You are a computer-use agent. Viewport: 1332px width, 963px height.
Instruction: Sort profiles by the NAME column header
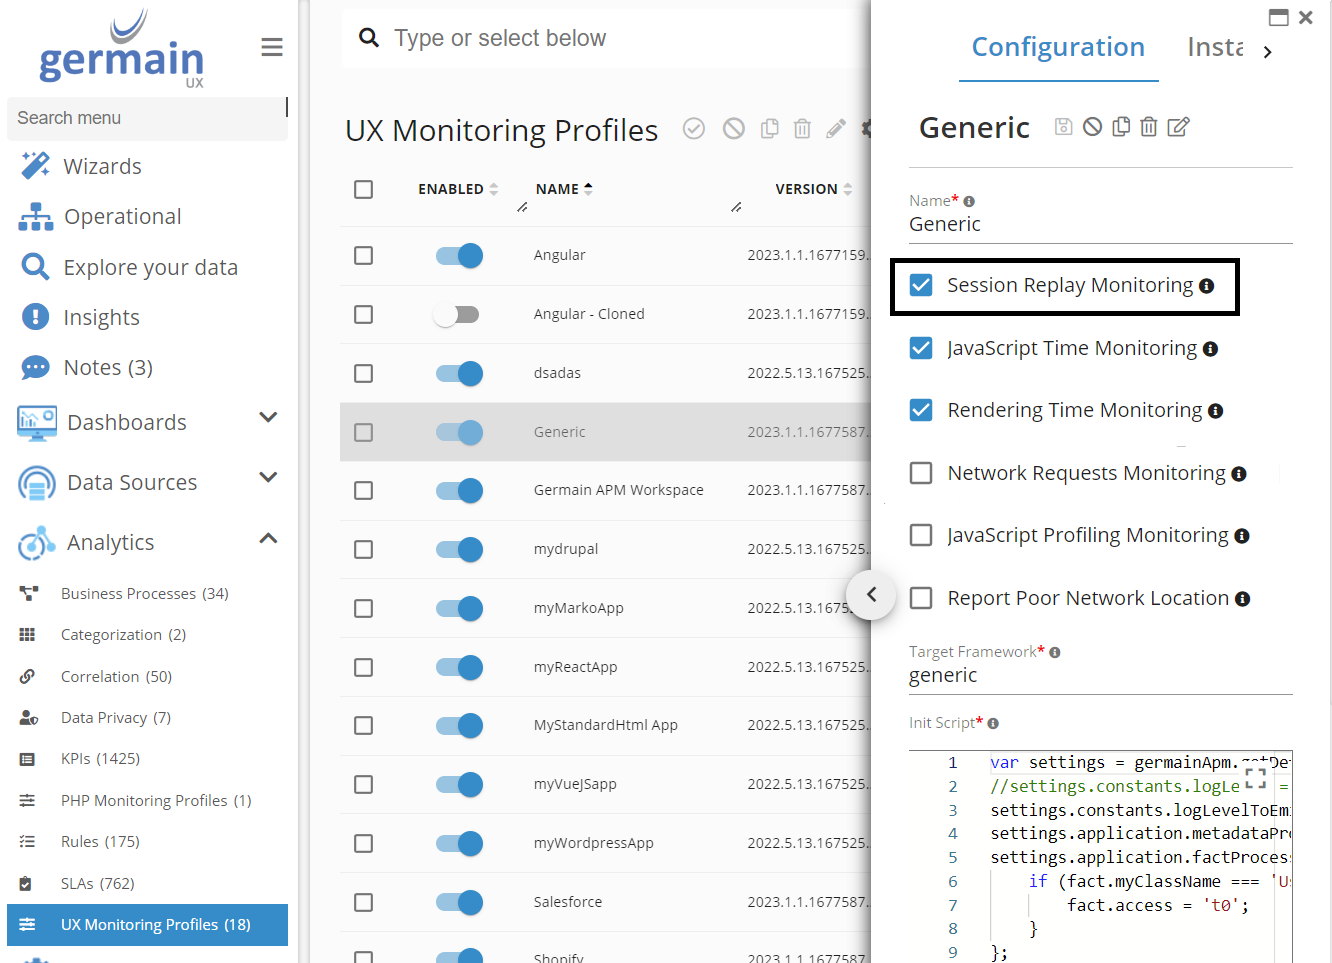coord(557,189)
